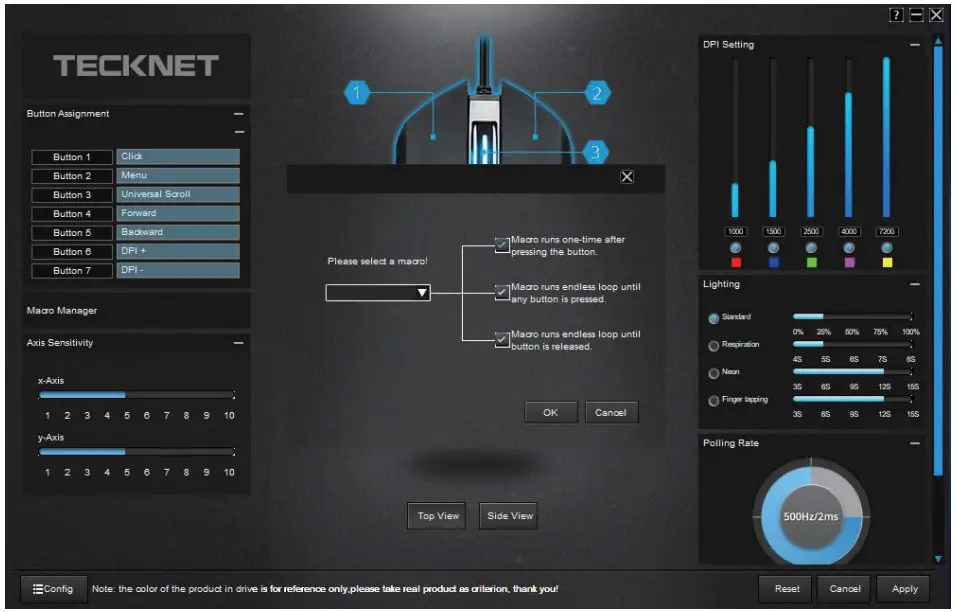Click the Reset button
This screenshot has height=612, width=957.
(786, 589)
